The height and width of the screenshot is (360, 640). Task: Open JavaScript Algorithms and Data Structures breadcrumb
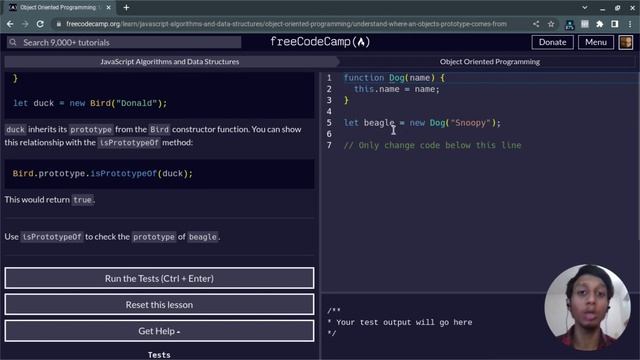coord(170,62)
